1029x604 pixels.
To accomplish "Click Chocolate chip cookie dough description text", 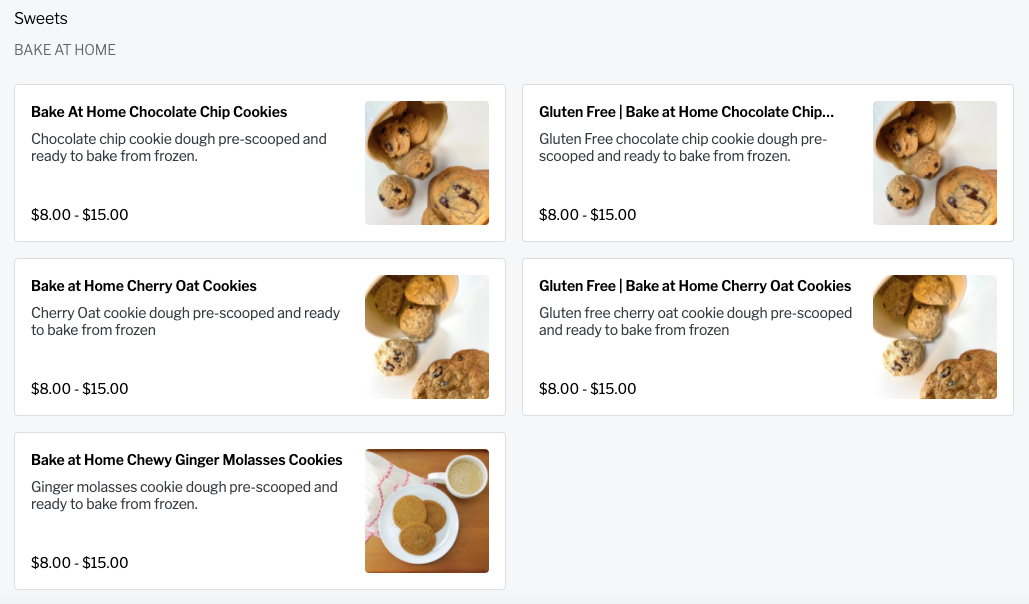I will [x=179, y=147].
